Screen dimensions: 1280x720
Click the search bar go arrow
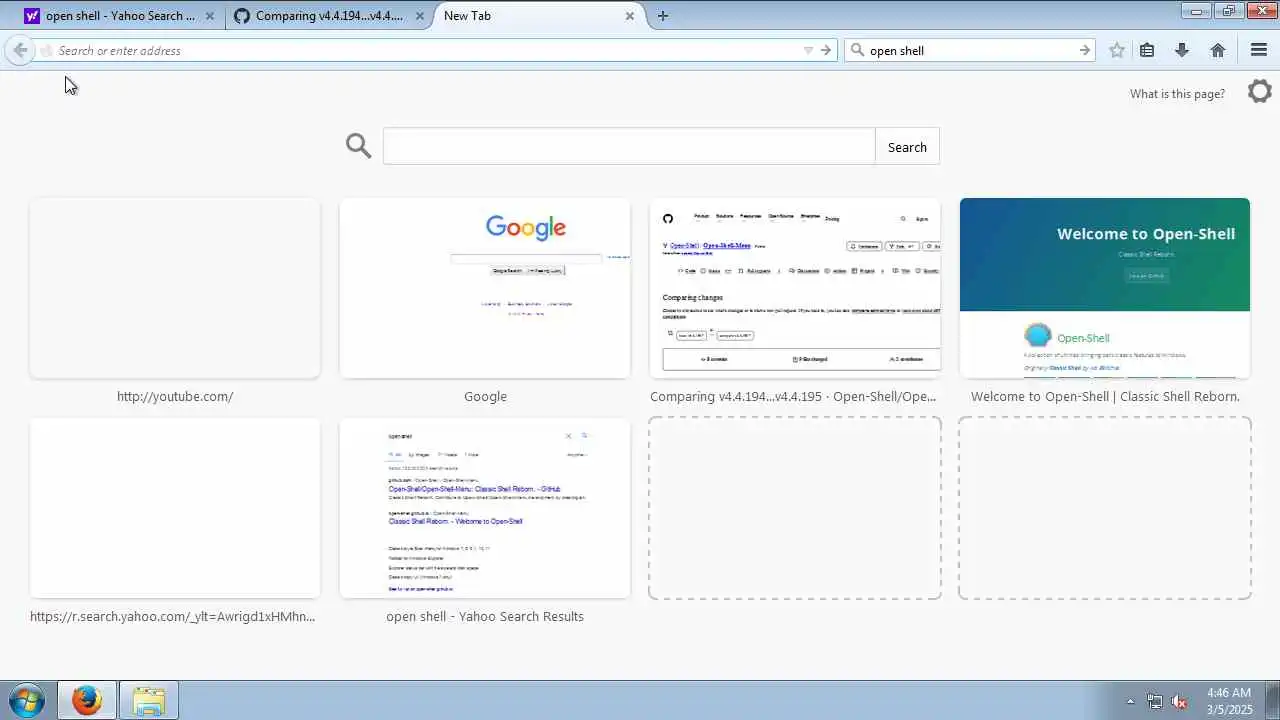(x=1085, y=50)
